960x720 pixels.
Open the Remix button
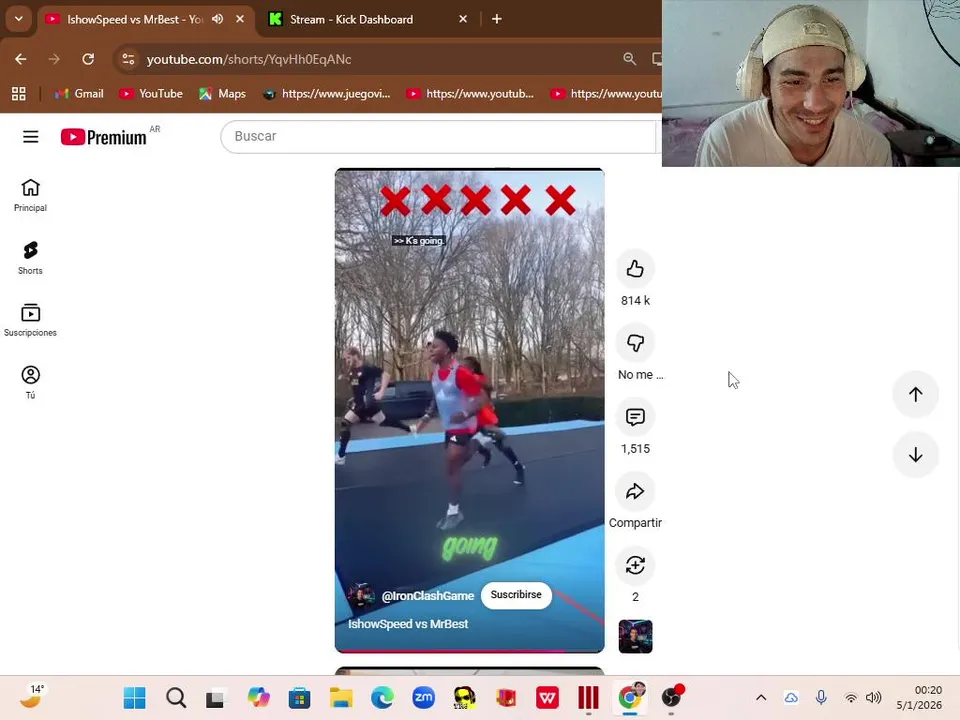pyautogui.click(x=635, y=565)
